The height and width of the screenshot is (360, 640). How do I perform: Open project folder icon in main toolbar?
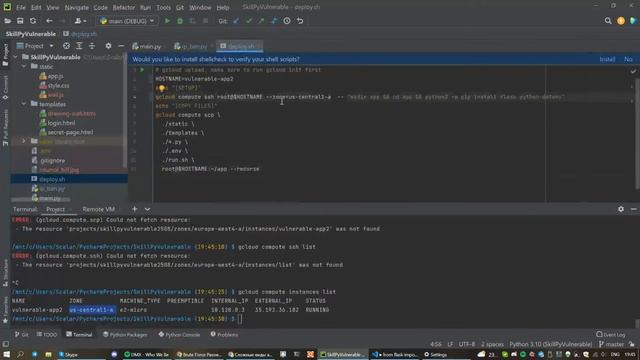coord(7,21)
